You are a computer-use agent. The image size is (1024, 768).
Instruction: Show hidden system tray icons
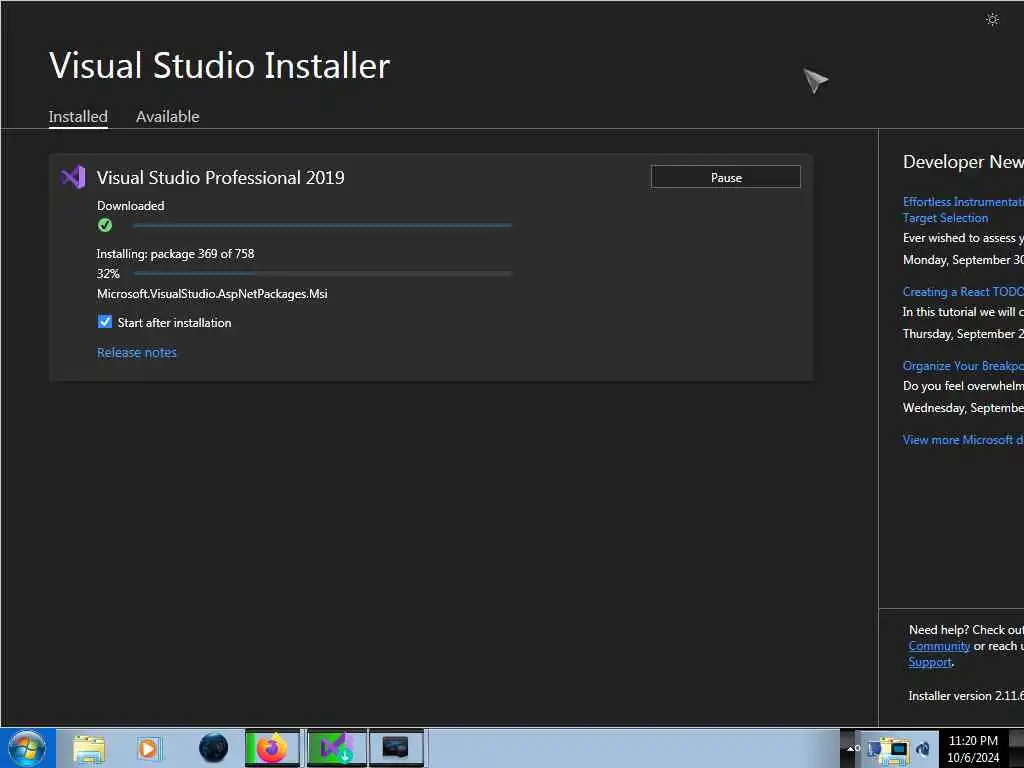coord(851,748)
